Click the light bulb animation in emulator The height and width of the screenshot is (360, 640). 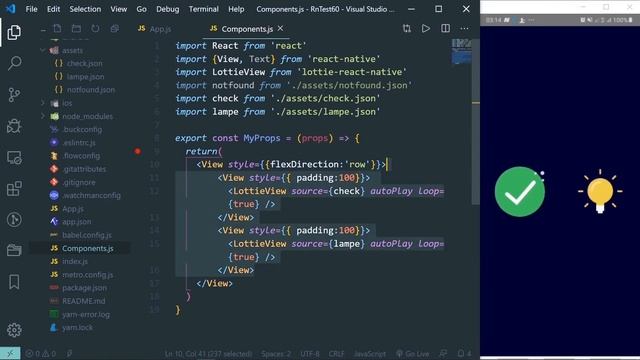(600, 191)
